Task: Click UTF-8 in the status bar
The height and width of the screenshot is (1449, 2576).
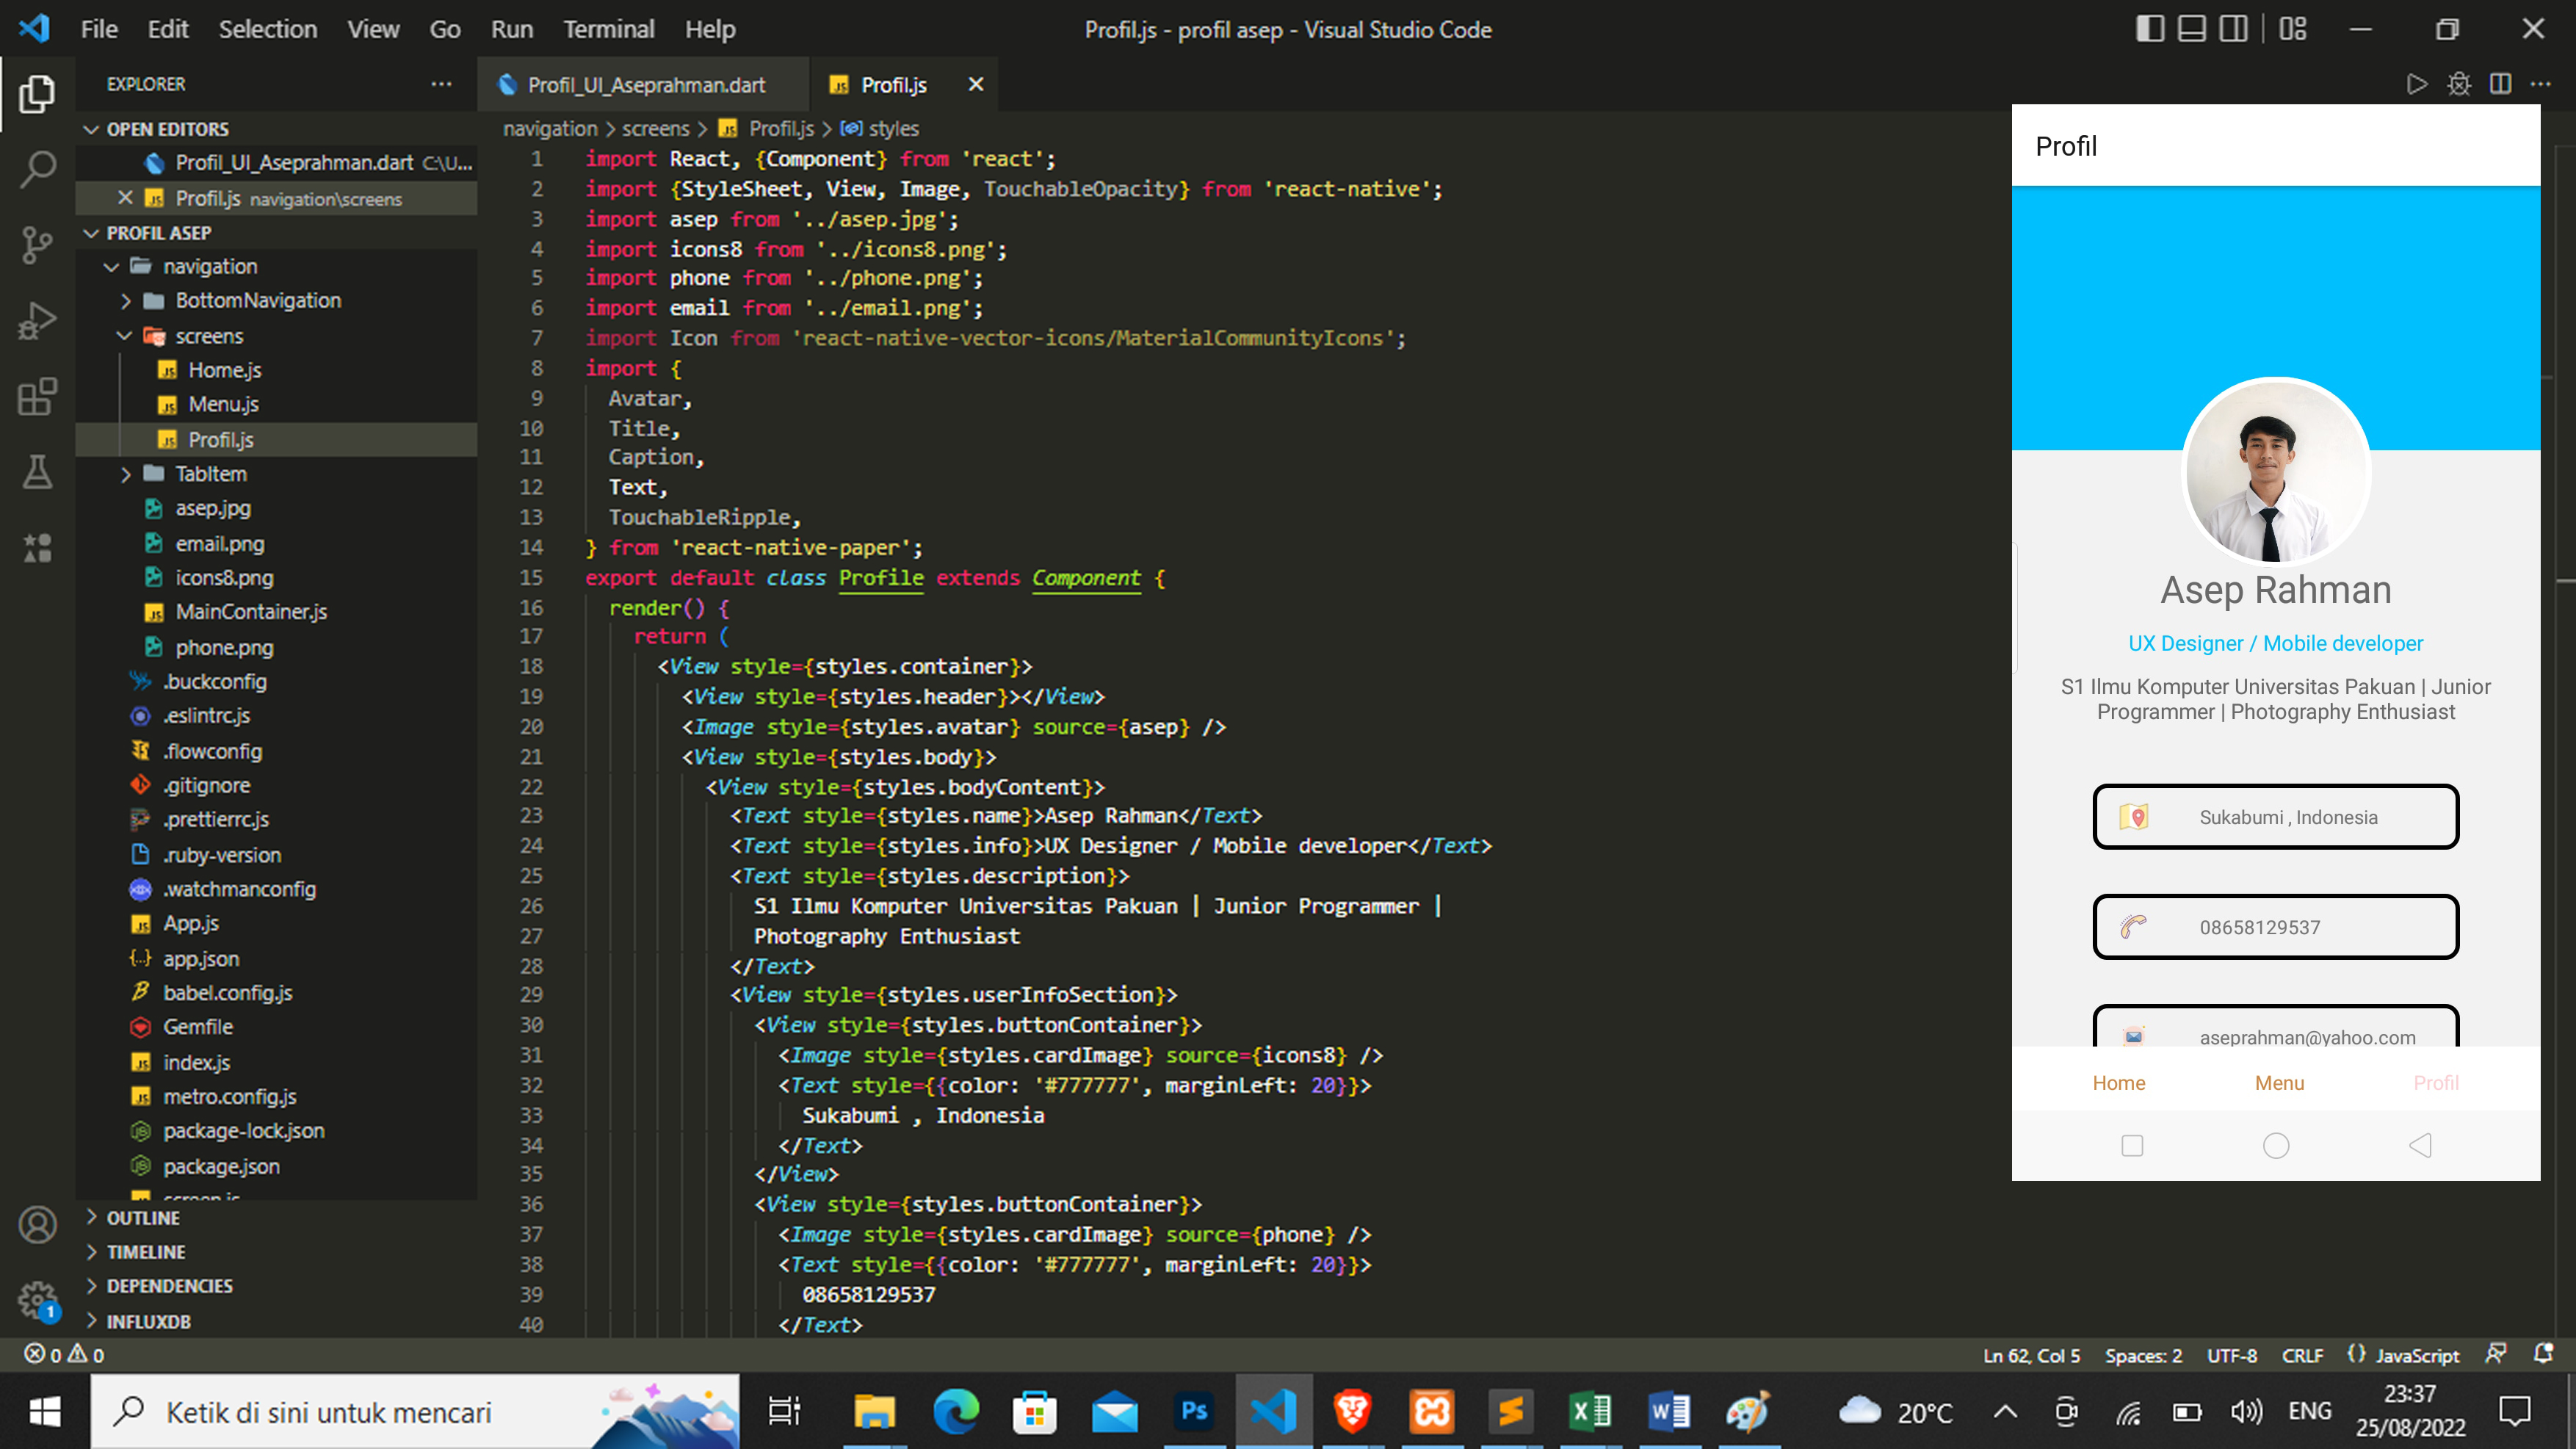Action: (2232, 1355)
